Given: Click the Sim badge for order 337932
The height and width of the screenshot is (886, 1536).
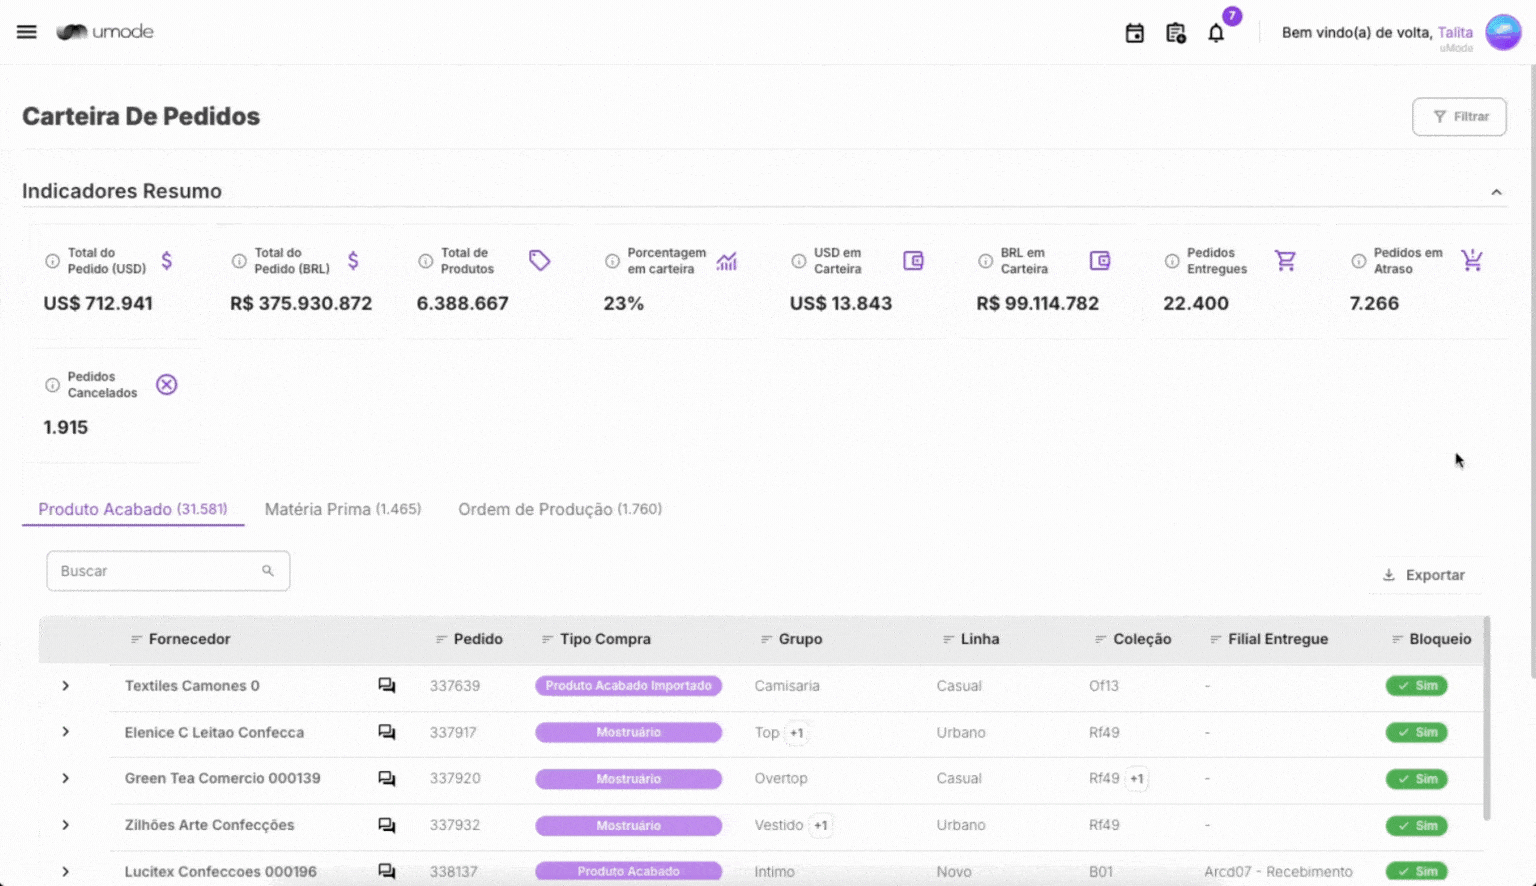Looking at the screenshot, I should [1417, 826].
